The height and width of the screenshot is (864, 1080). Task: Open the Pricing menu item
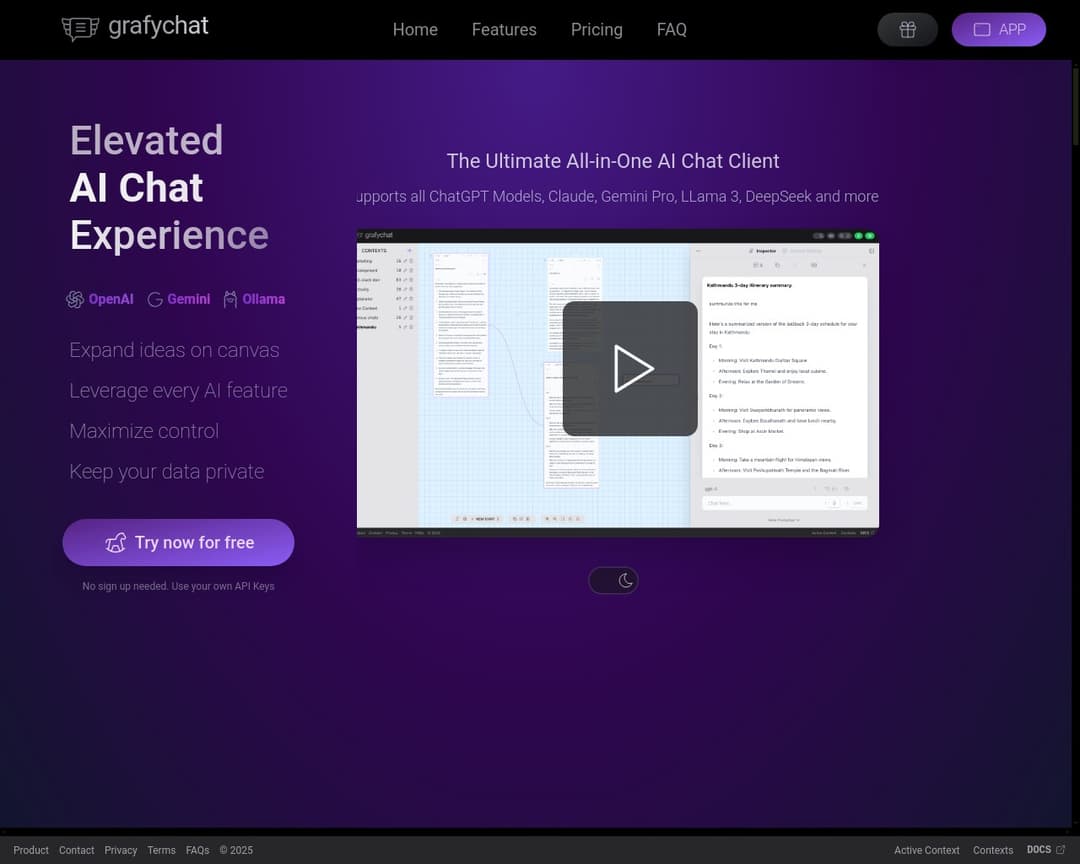pyautogui.click(x=596, y=30)
